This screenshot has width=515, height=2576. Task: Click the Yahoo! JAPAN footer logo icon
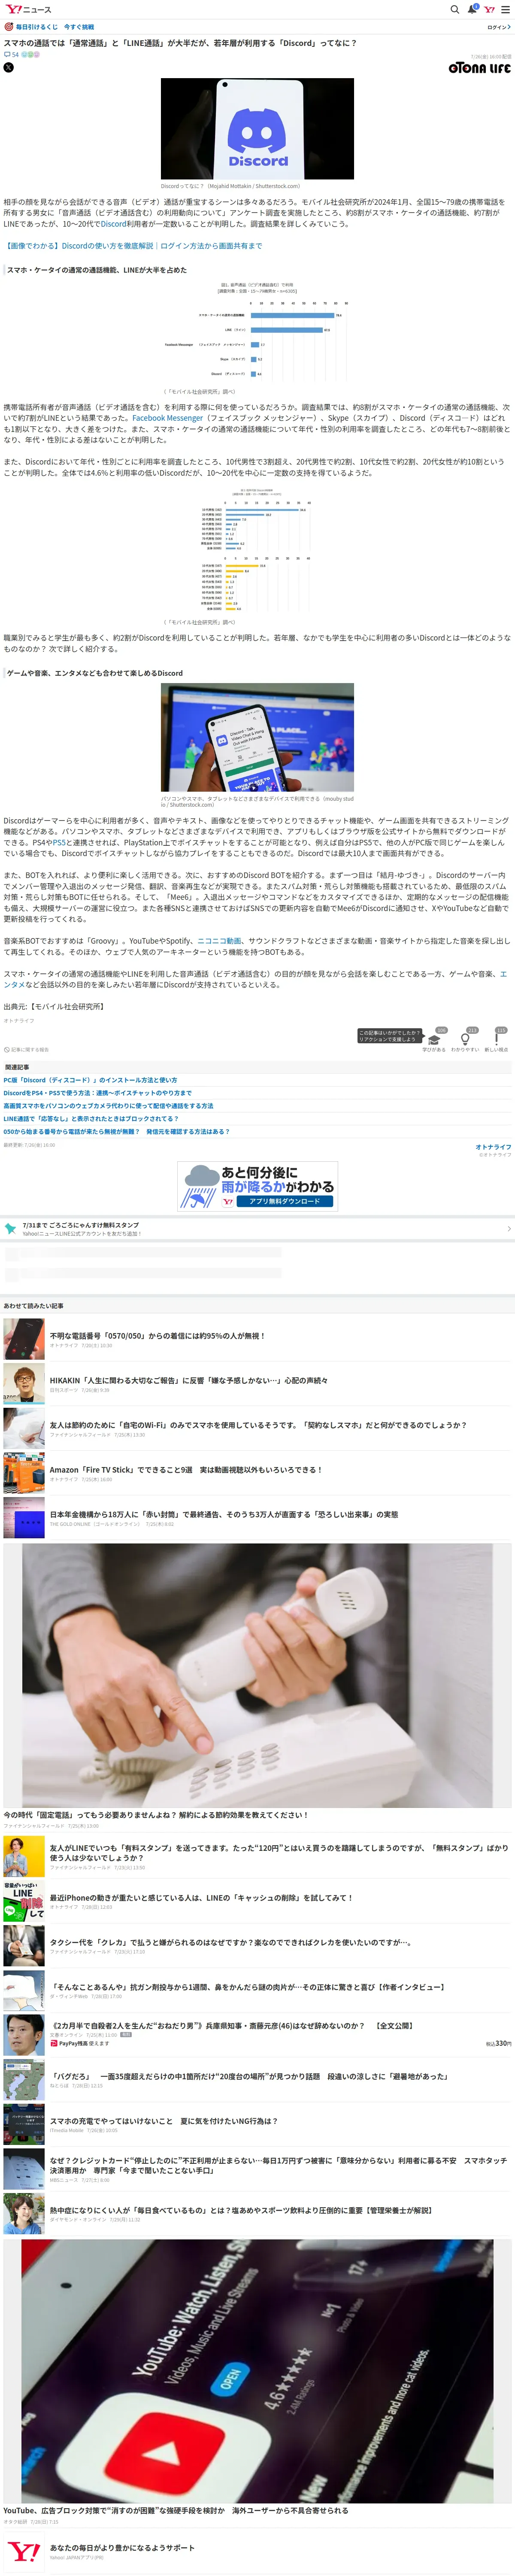click(x=24, y=2553)
